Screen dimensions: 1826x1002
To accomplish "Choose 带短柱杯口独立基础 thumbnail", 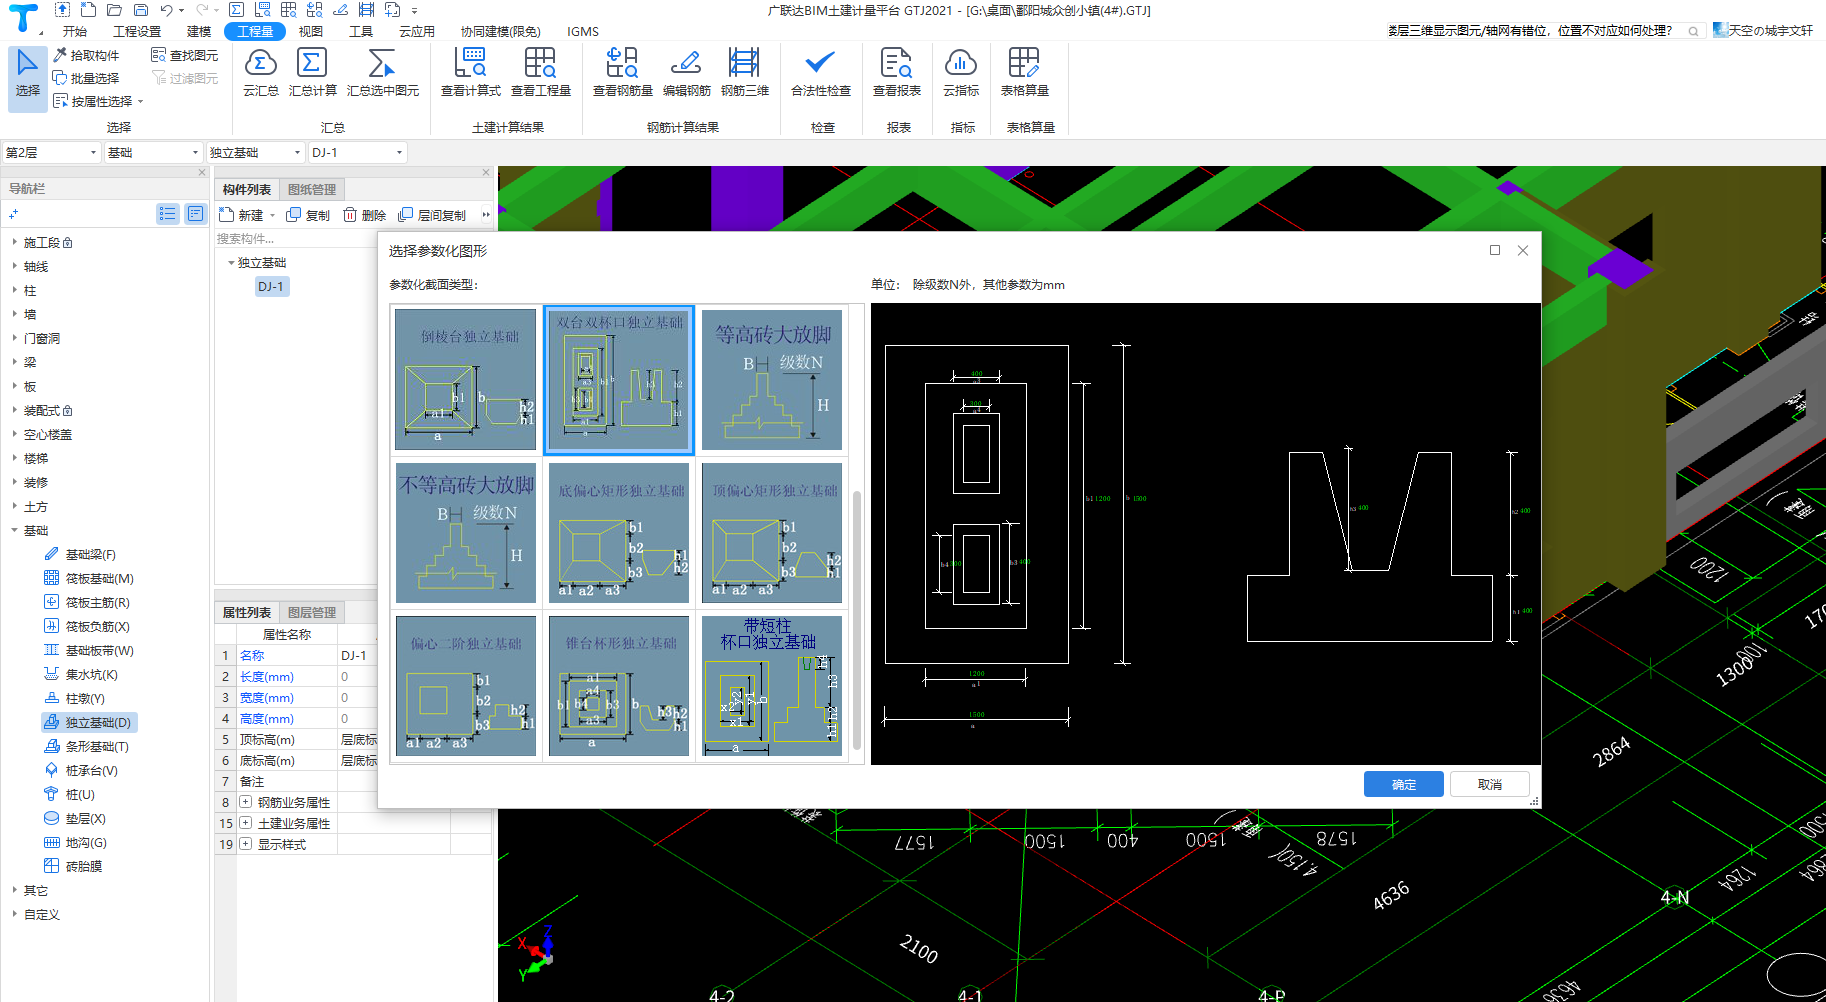I will [x=772, y=686].
